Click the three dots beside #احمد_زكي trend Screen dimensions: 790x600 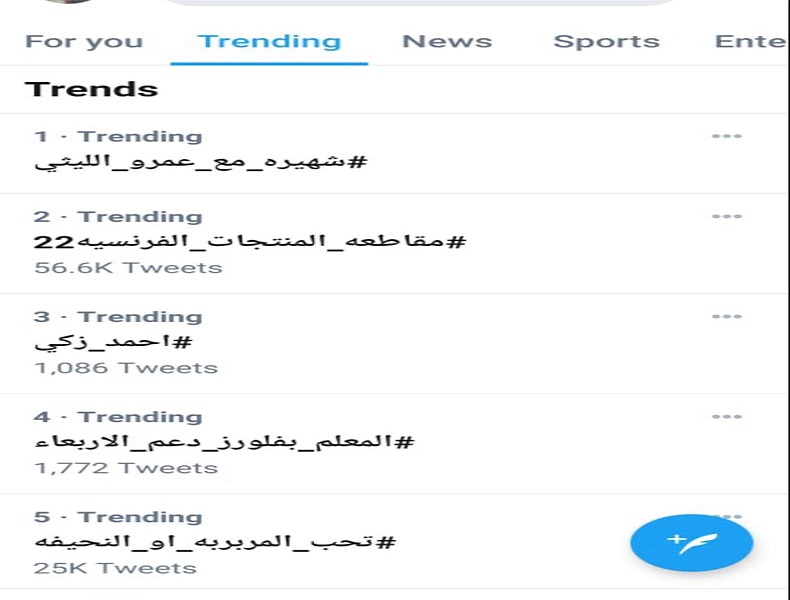click(726, 317)
